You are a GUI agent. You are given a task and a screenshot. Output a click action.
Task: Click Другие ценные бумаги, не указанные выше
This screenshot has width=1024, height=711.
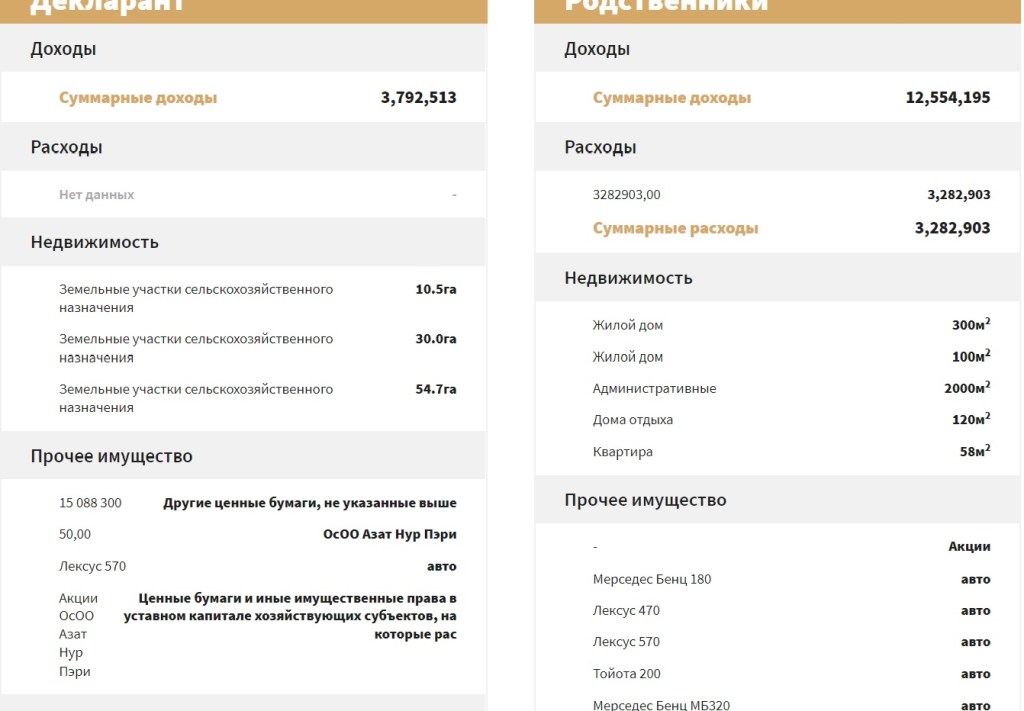coord(309,503)
